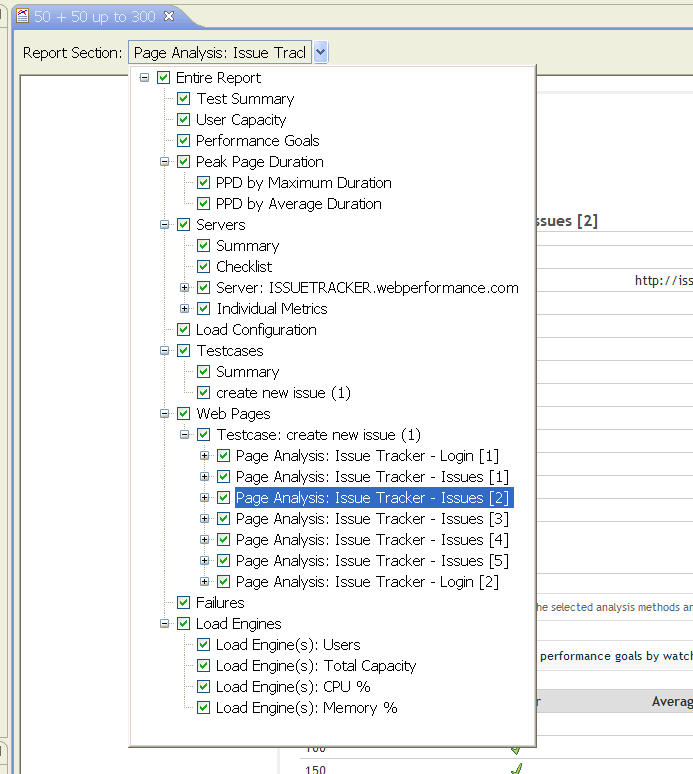
Task: Select Page Analysis: Issue Tracker - Issues [4]
Action: tap(372, 540)
